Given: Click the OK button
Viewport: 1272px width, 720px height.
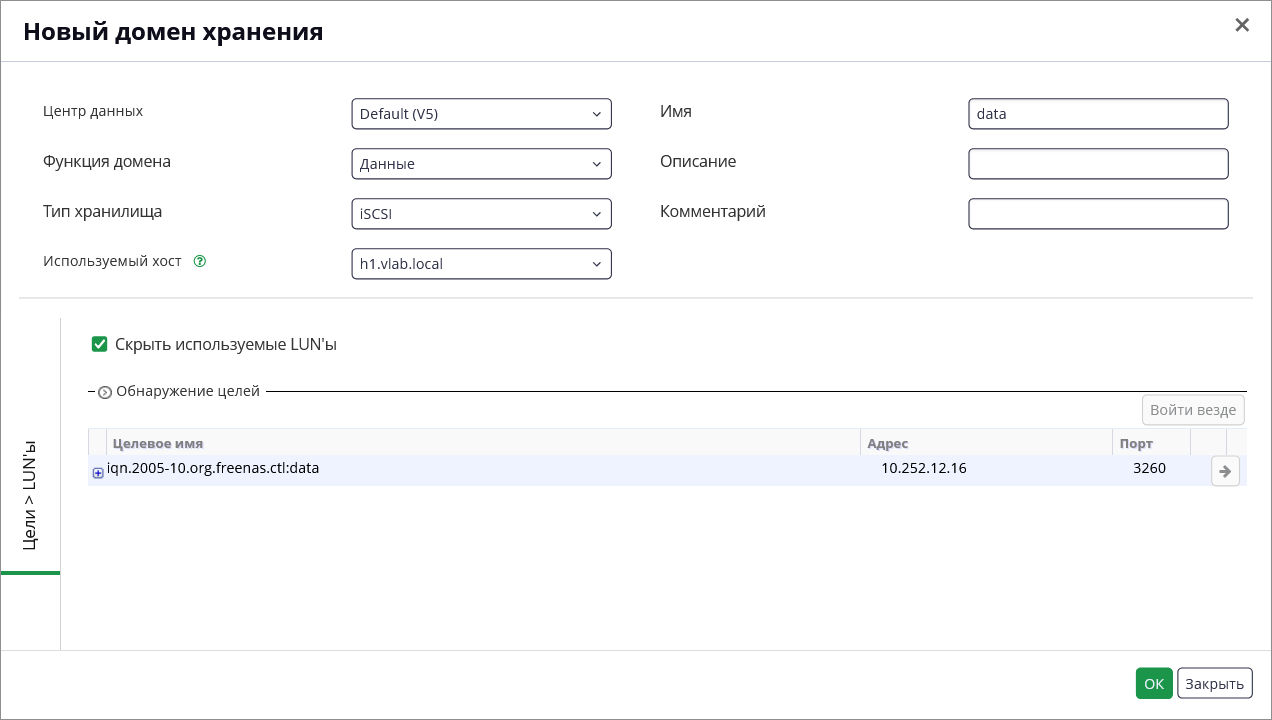Looking at the screenshot, I should point(1154,683).
